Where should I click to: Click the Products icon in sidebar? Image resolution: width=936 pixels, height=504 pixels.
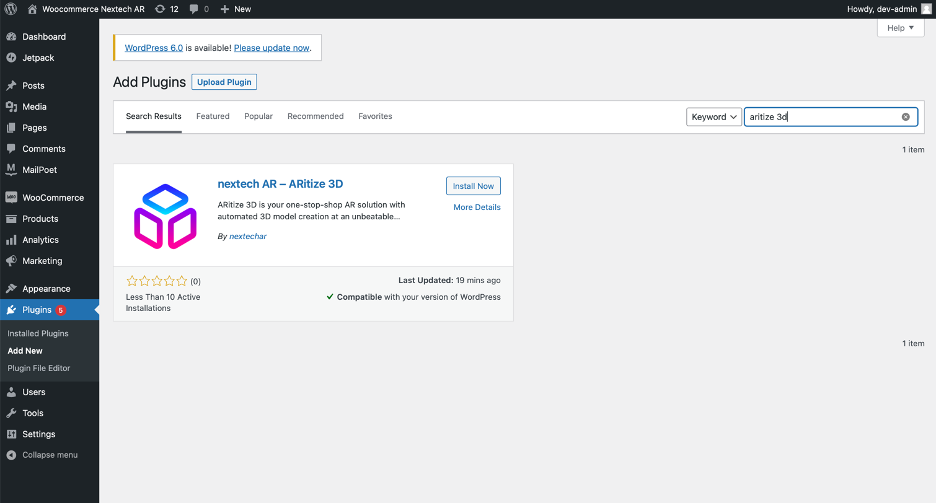pos(11,219)
